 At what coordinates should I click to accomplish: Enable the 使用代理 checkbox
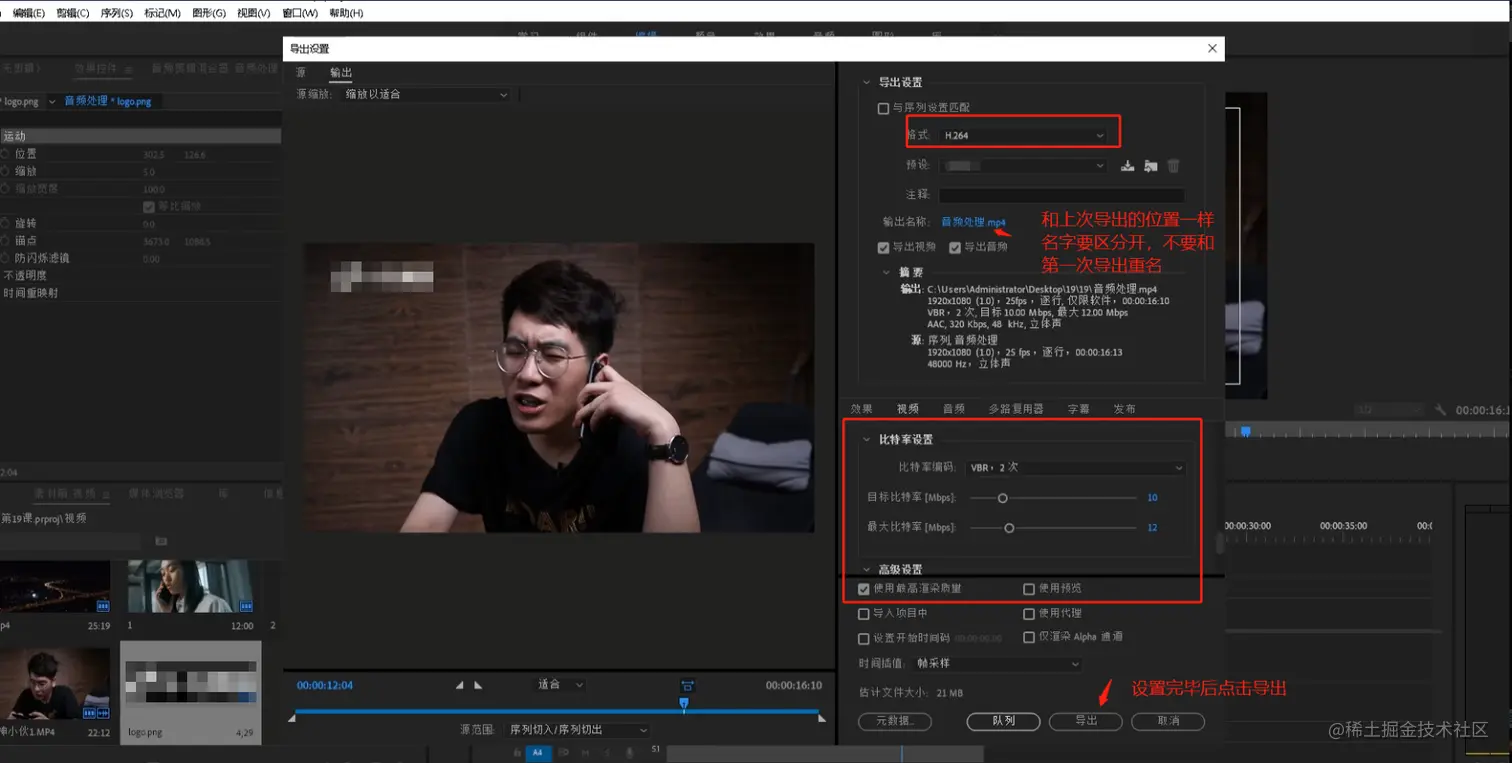1029,614
